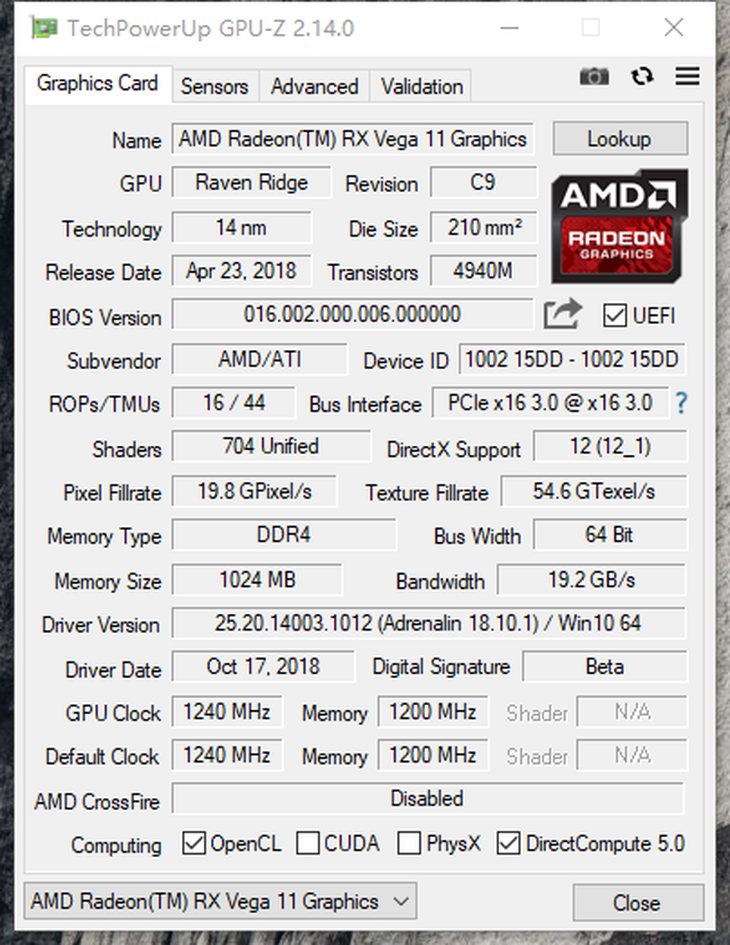Click the BIOS export share icon

562,314
